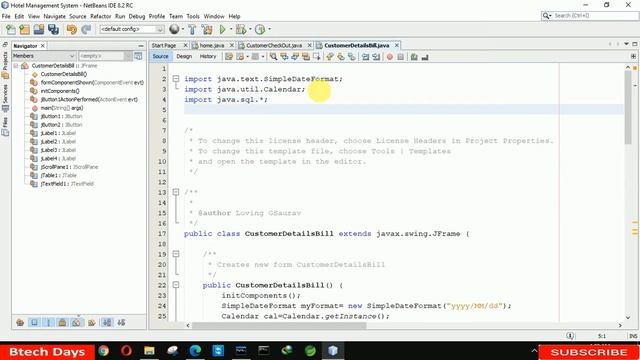Screen dimensions: 640x360
Task: Collapse the Javadoc fold at line 13
Action: pyautogui.click(x=176, y=192)
